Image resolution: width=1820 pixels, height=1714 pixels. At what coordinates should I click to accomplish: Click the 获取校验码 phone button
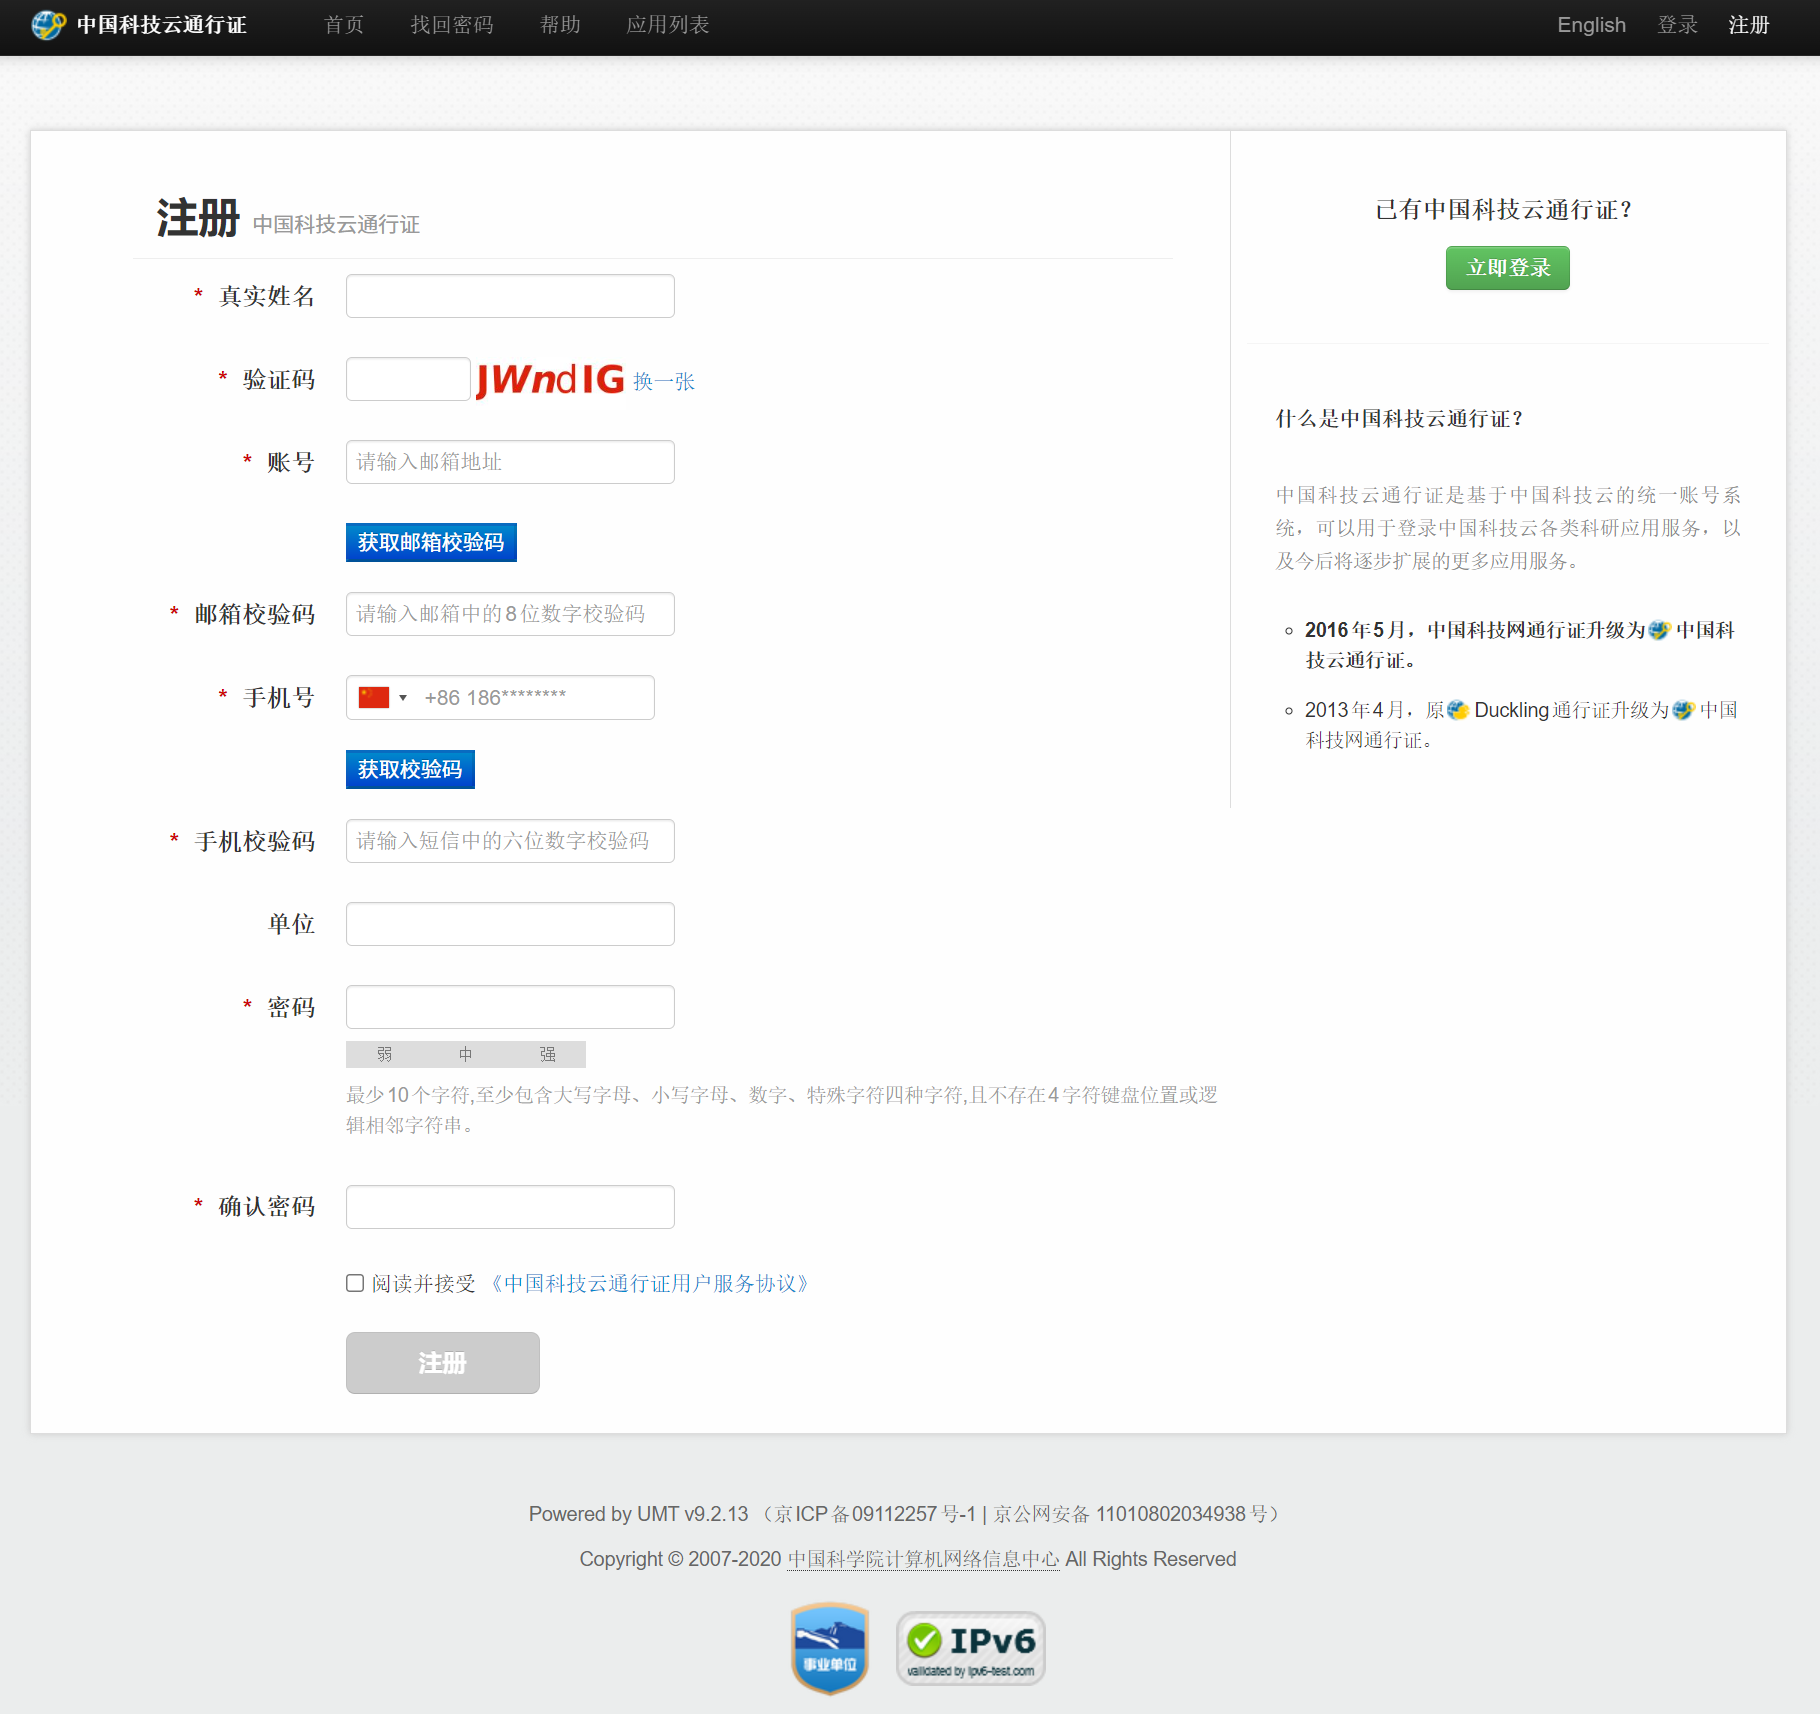(x=410, y=769)
